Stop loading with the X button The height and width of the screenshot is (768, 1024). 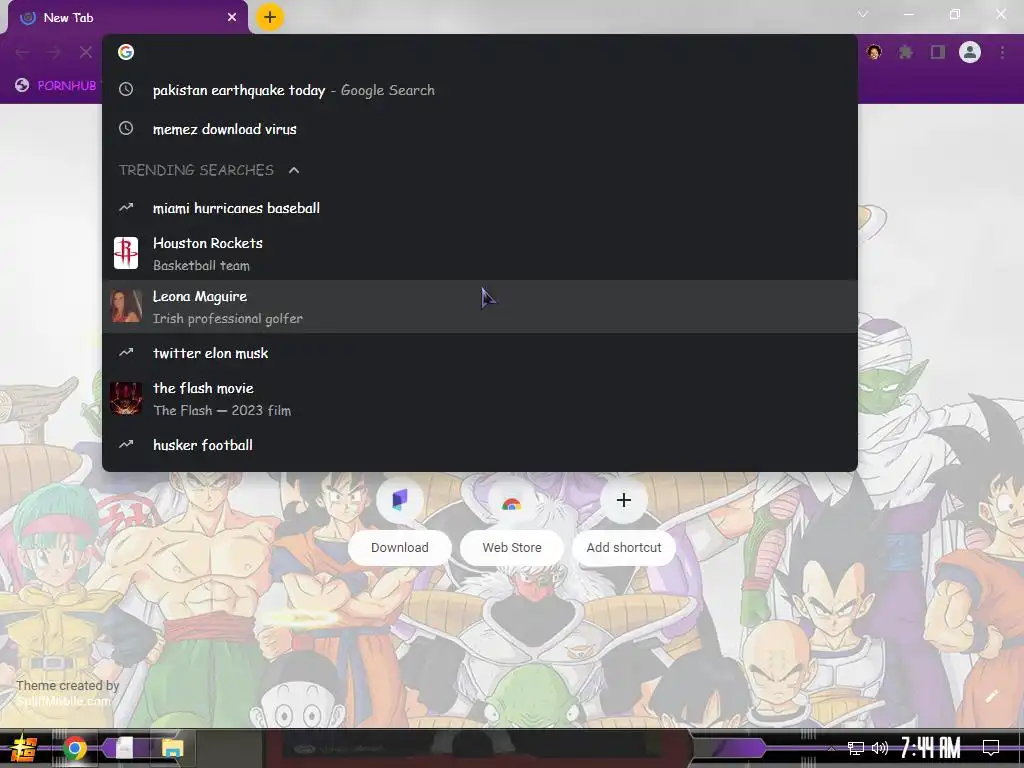pos(86,52)
